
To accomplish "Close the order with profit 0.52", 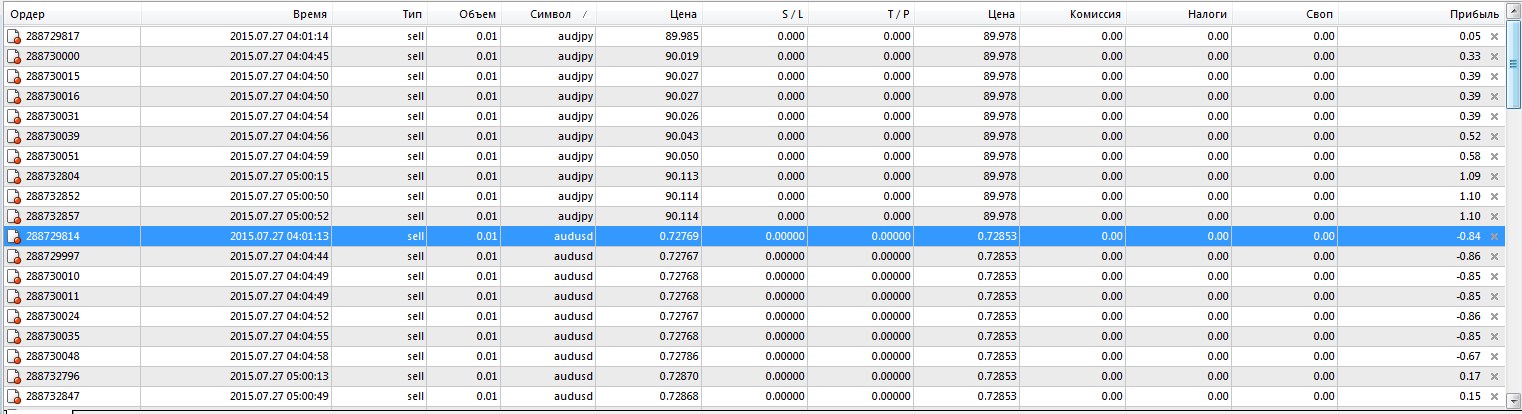I will 1494,136.
